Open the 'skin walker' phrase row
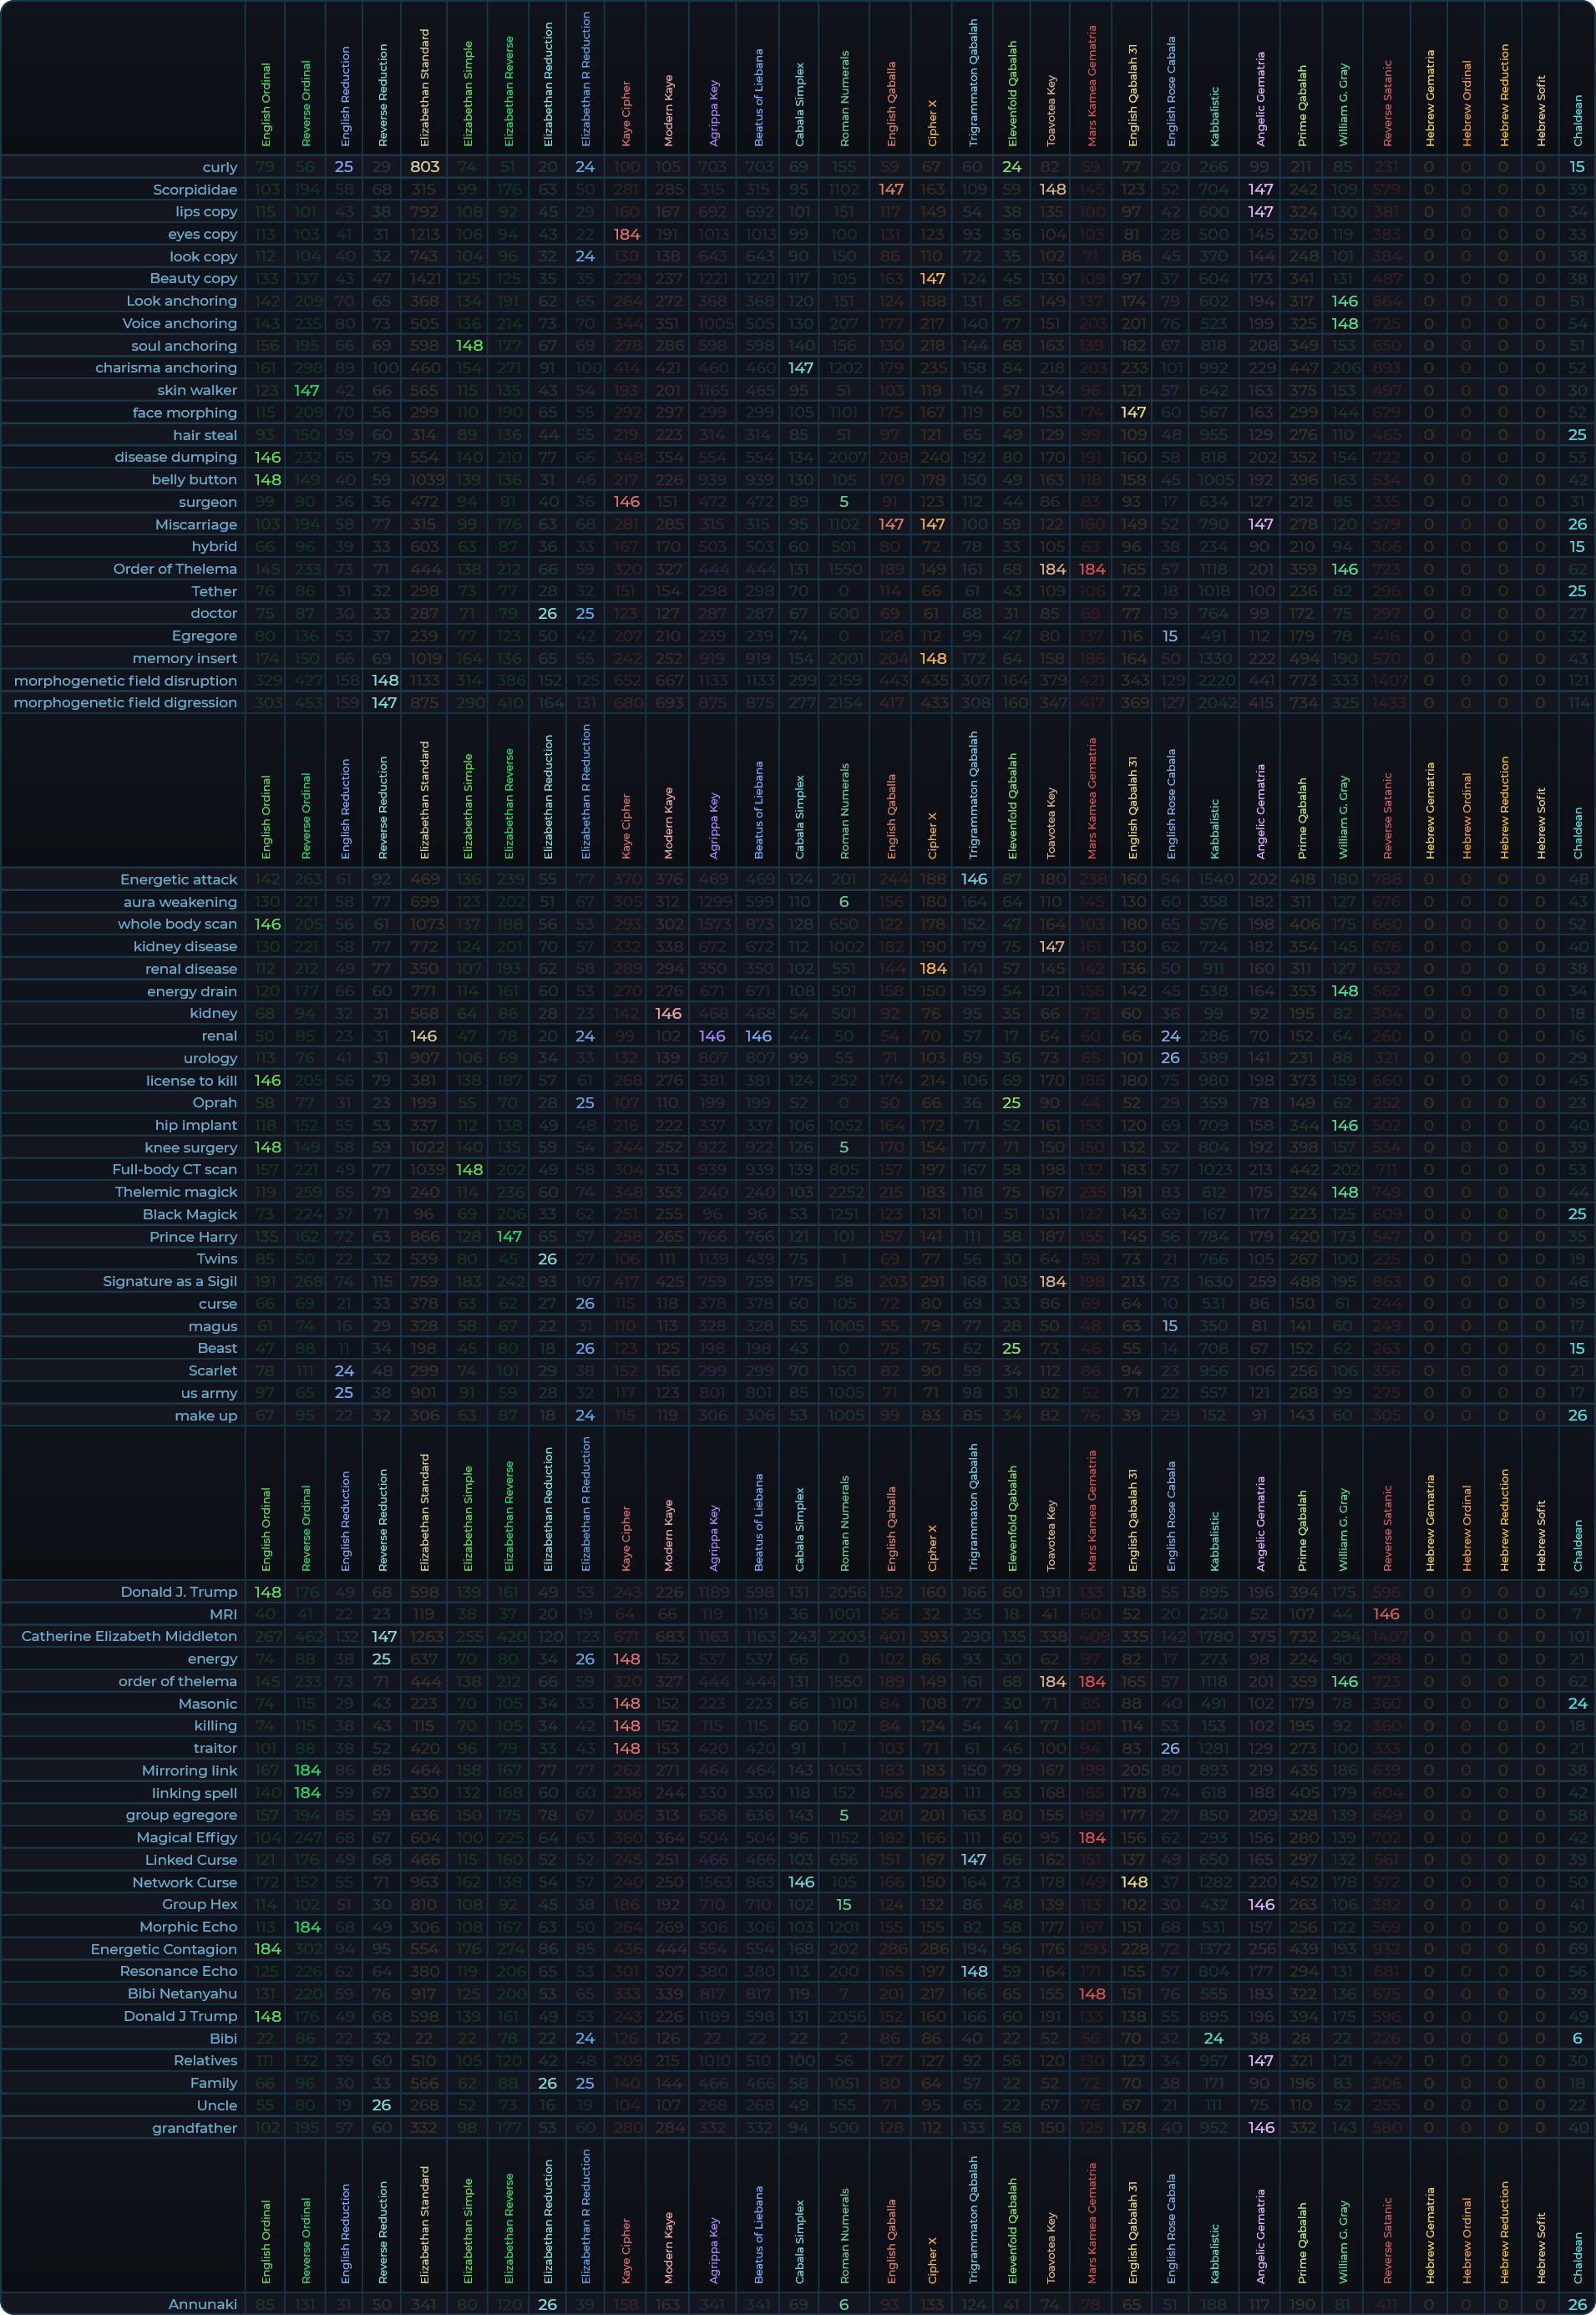This screenshot has height=2315, width=1596. tap(197, 391)
